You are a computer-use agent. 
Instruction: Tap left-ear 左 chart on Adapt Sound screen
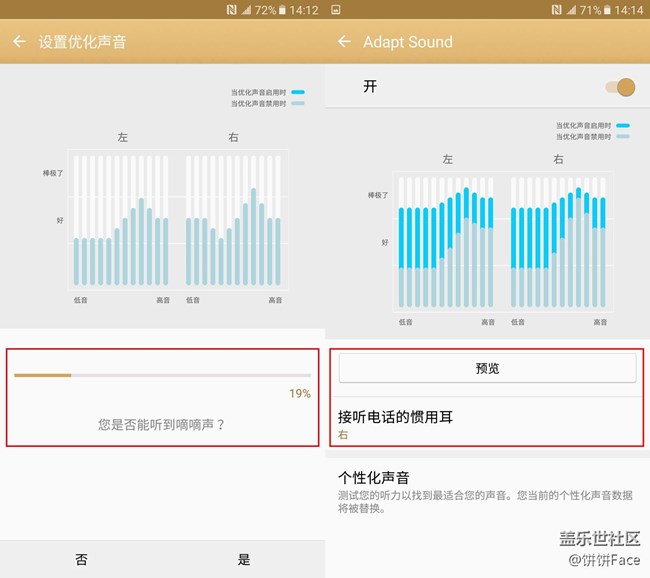click(x=446, y=241)
